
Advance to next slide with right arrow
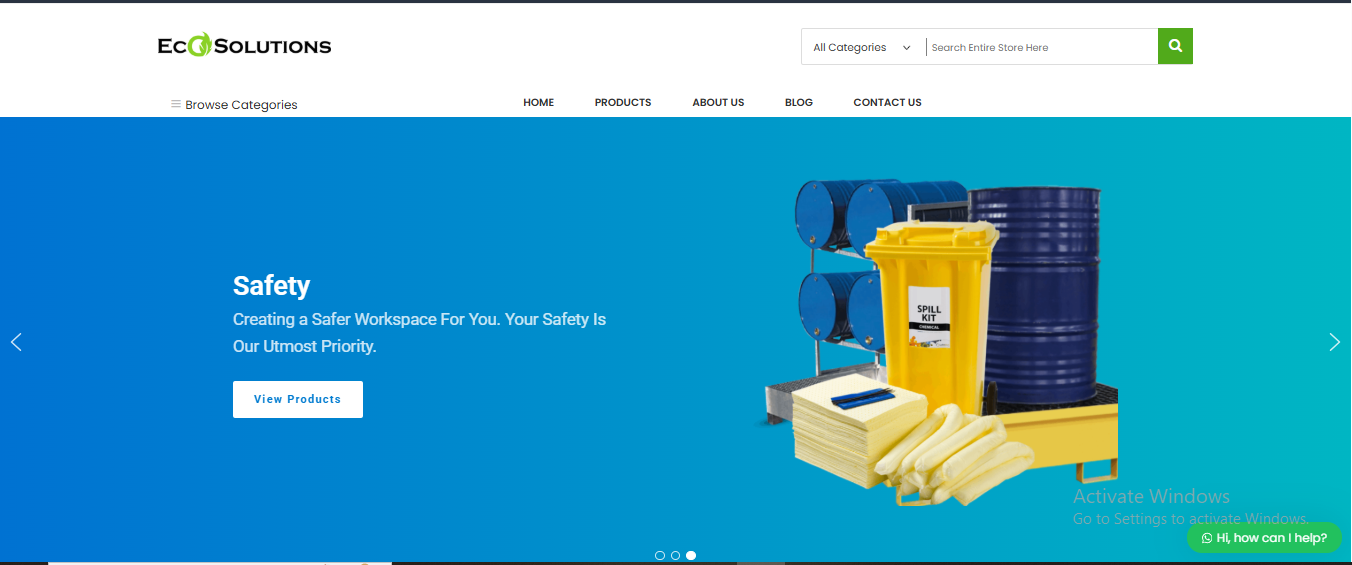point(1334,342)
